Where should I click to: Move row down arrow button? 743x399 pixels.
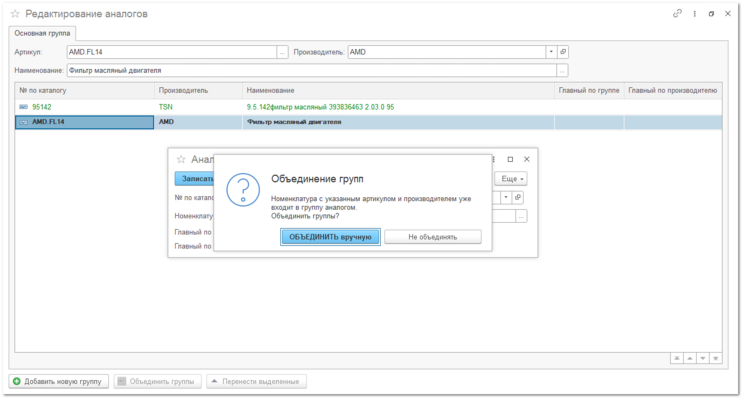click(703, 358)
